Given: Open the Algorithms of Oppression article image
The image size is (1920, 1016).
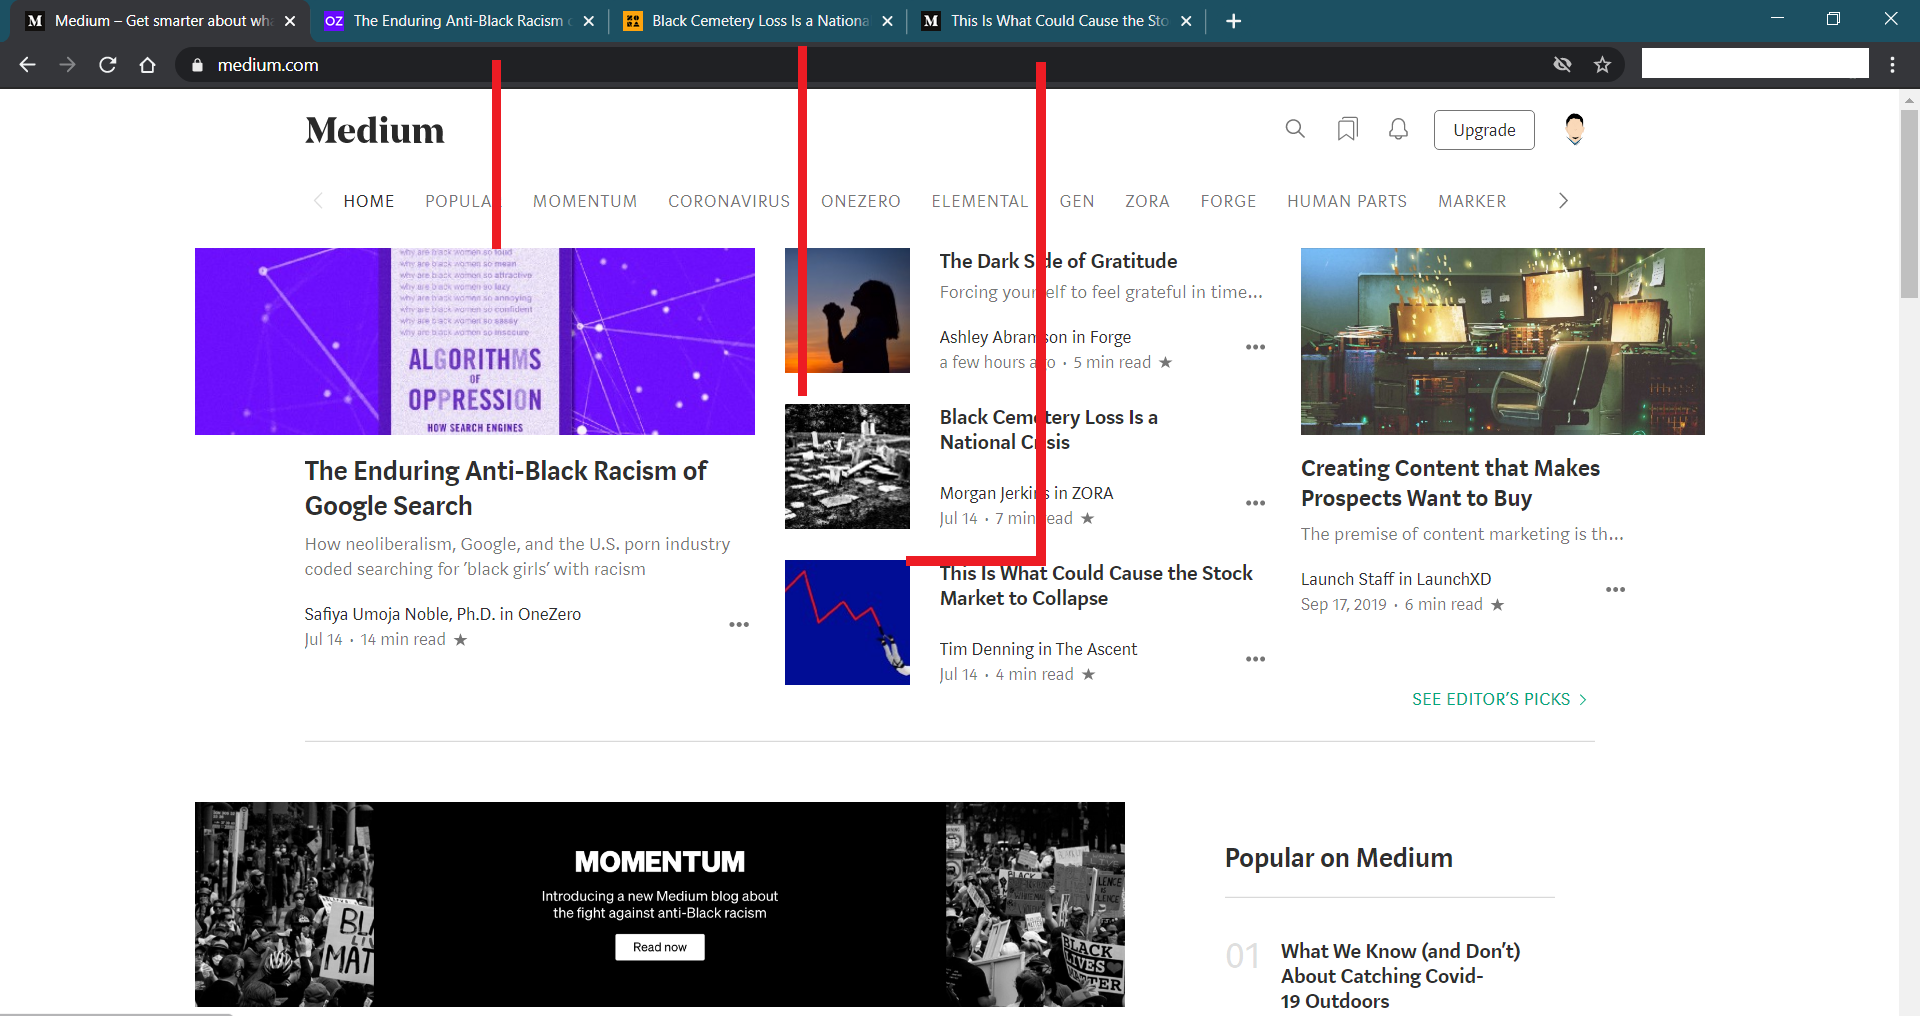Looking at the screenshot, I should click(x=475, y=341).
